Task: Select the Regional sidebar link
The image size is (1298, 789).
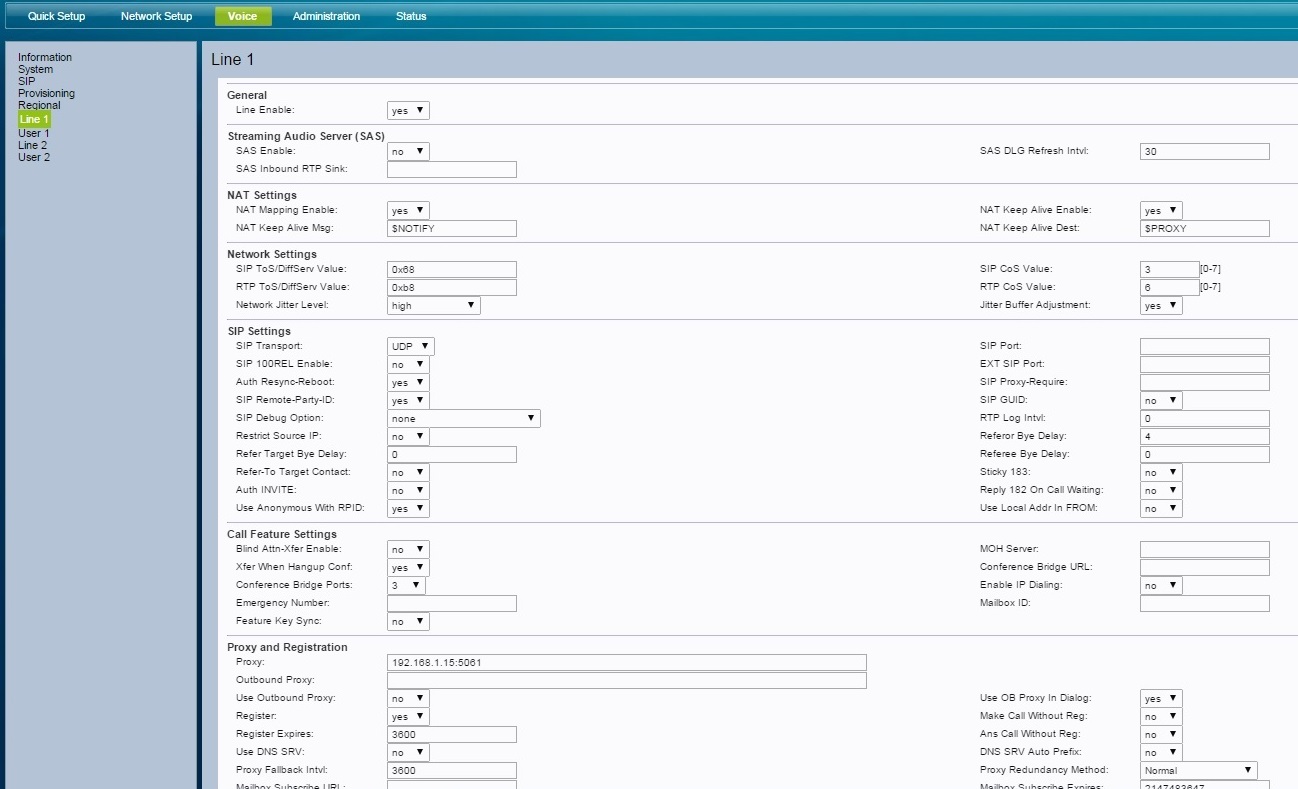Action: [39, 105]
